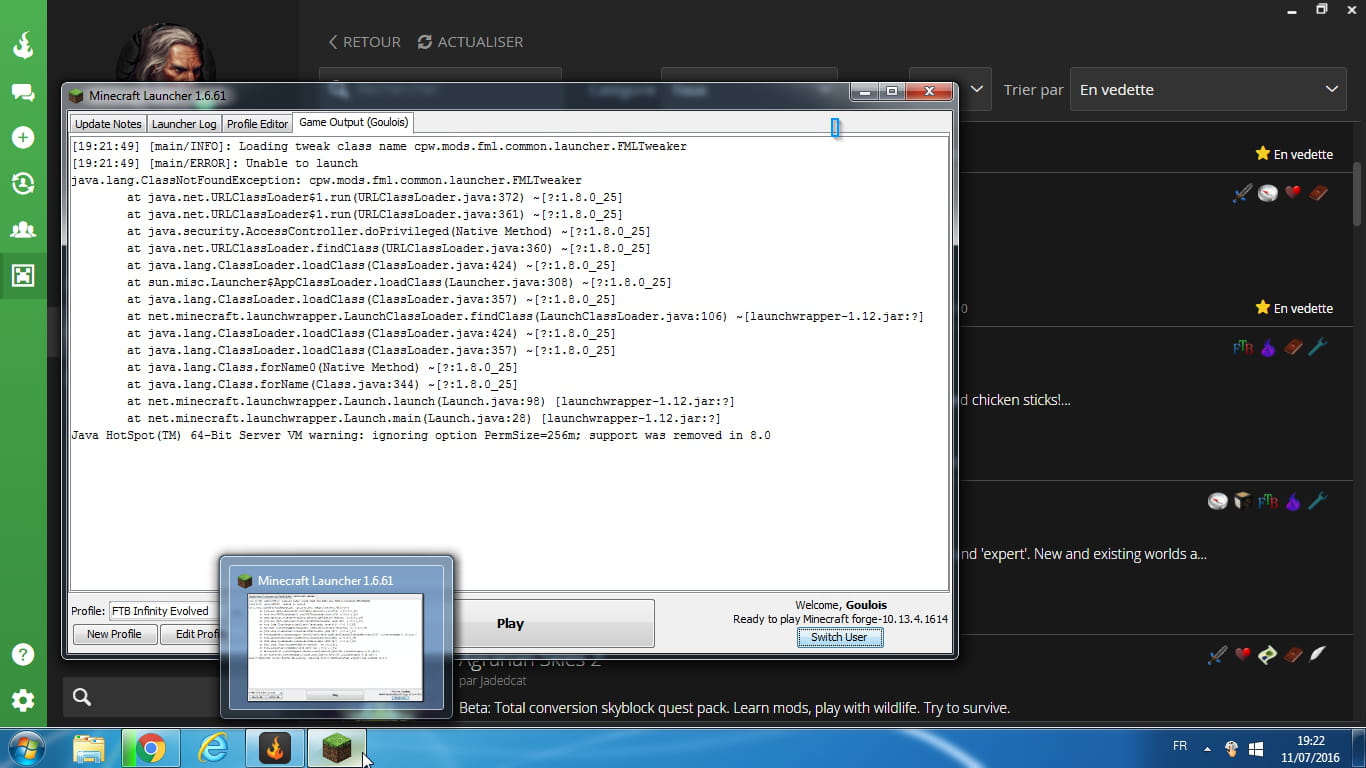Open the help question mark icon
This screenshot has height=768, width=1366.
23,654
